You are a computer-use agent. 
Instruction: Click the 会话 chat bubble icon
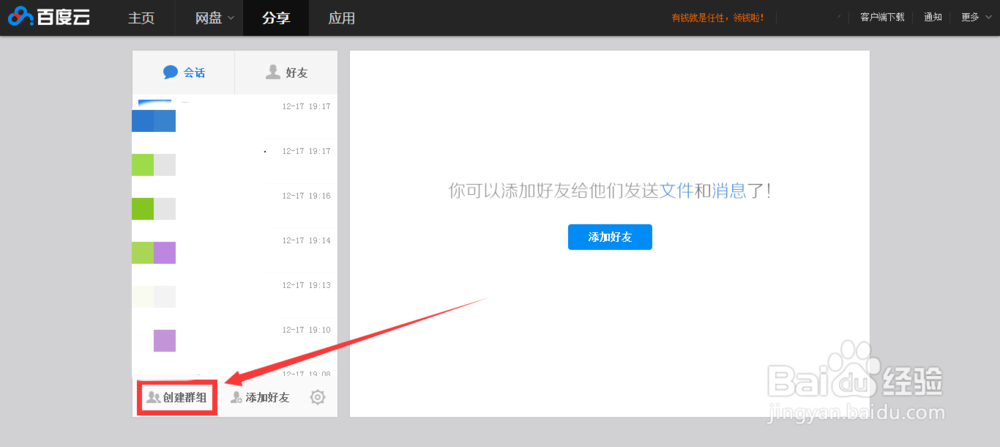pos(170,72)
